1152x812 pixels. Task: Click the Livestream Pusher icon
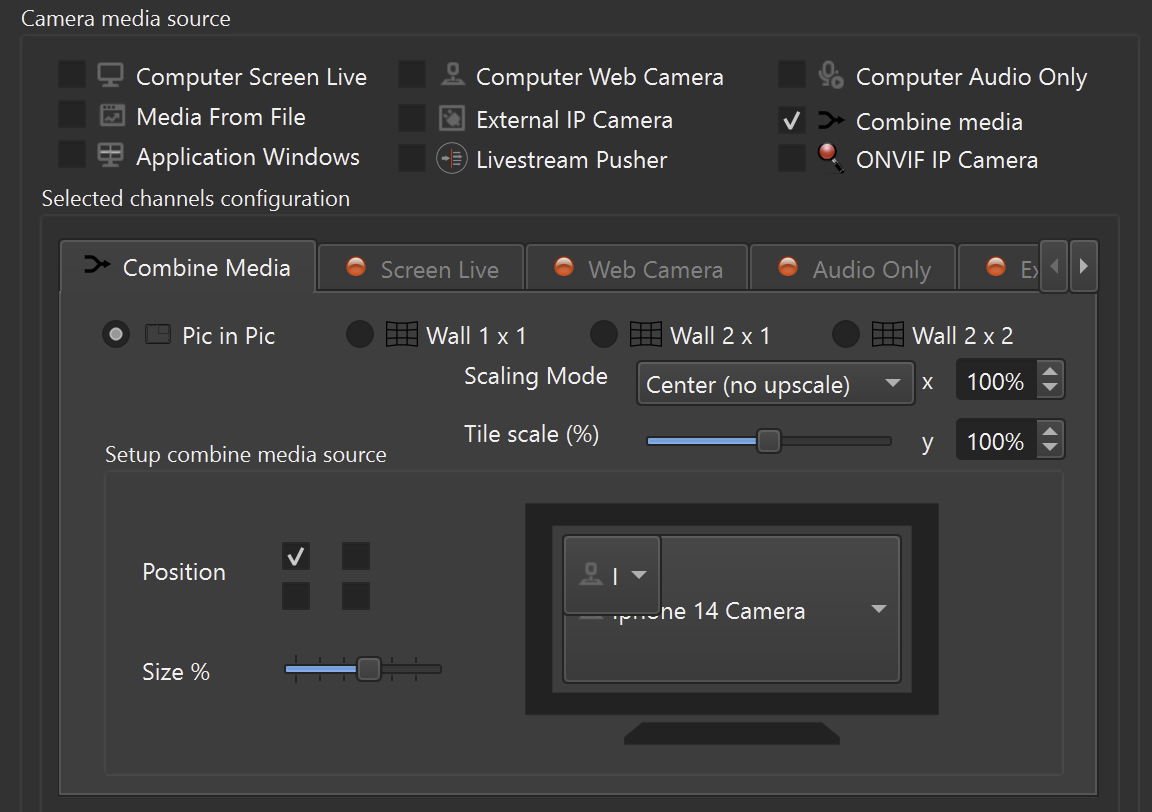pos(451,159)
